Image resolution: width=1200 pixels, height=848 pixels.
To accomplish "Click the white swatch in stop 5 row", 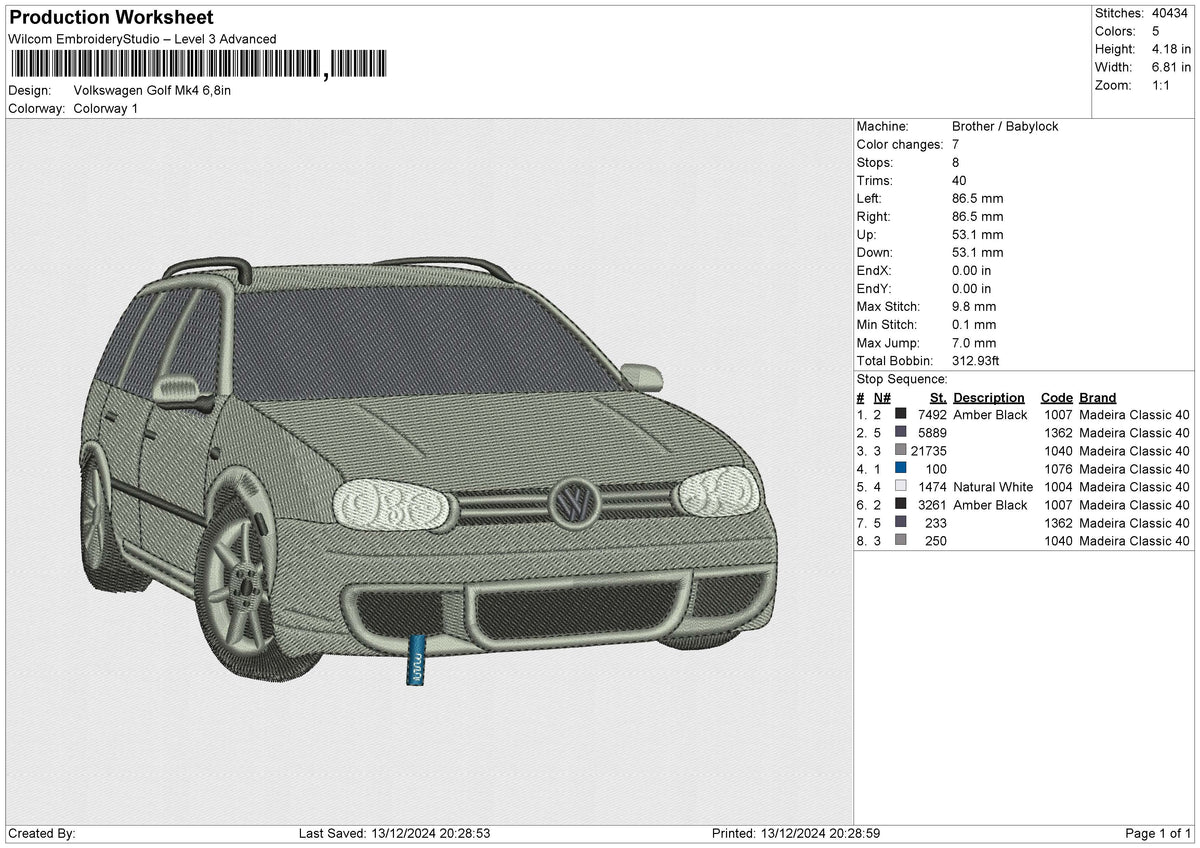I will pyautogui.click(x=901, y=486).
